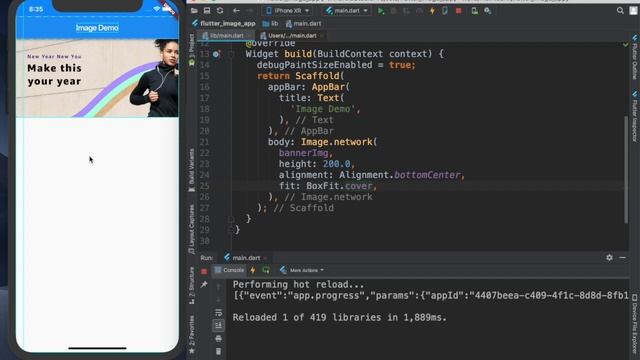Viewport: 640px width, 360px height.
Task: Open the Structure side panel tab
Action: click(x=191, y=286)
